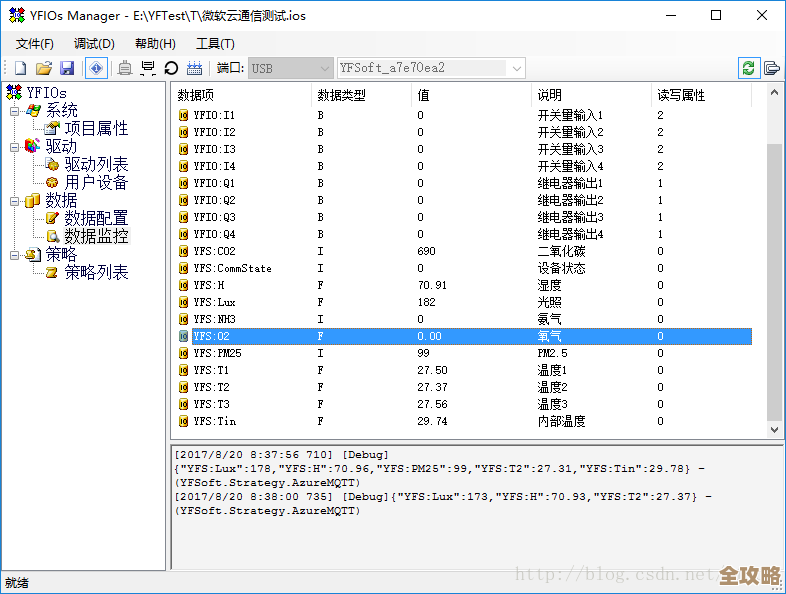Screen dimensions: 786x594
Task: Click the calendar-style device toolbar icon
Action: (x=194, y=68)
